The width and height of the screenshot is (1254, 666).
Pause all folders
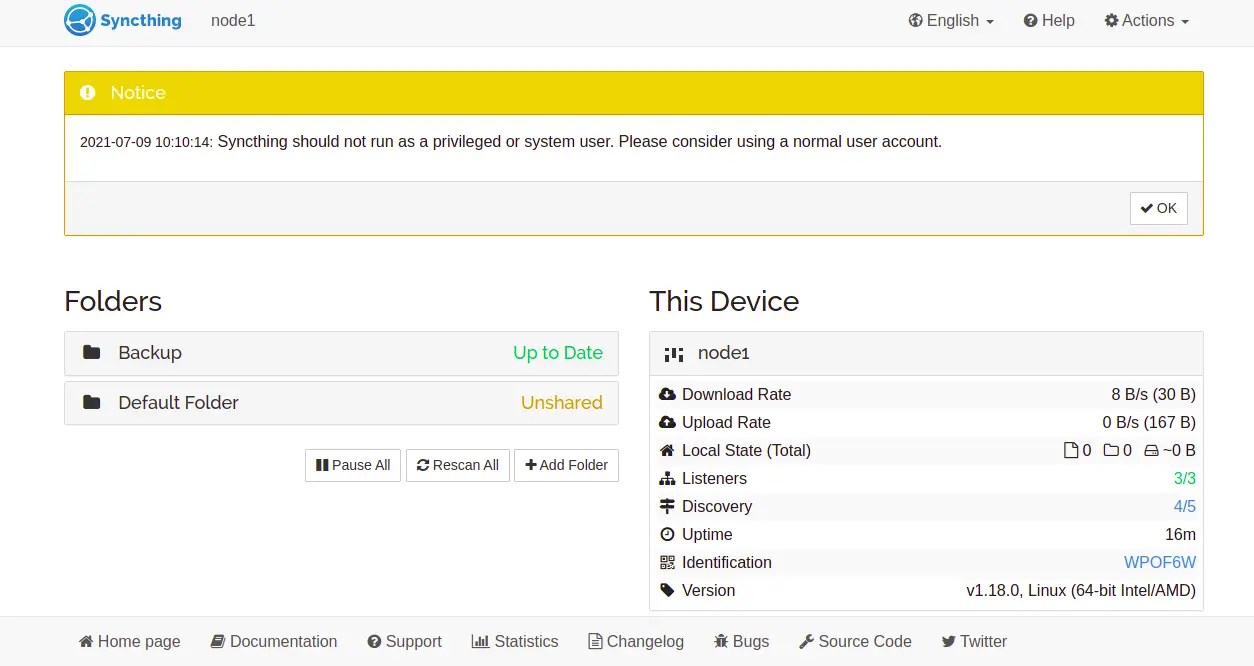(353, 465)
